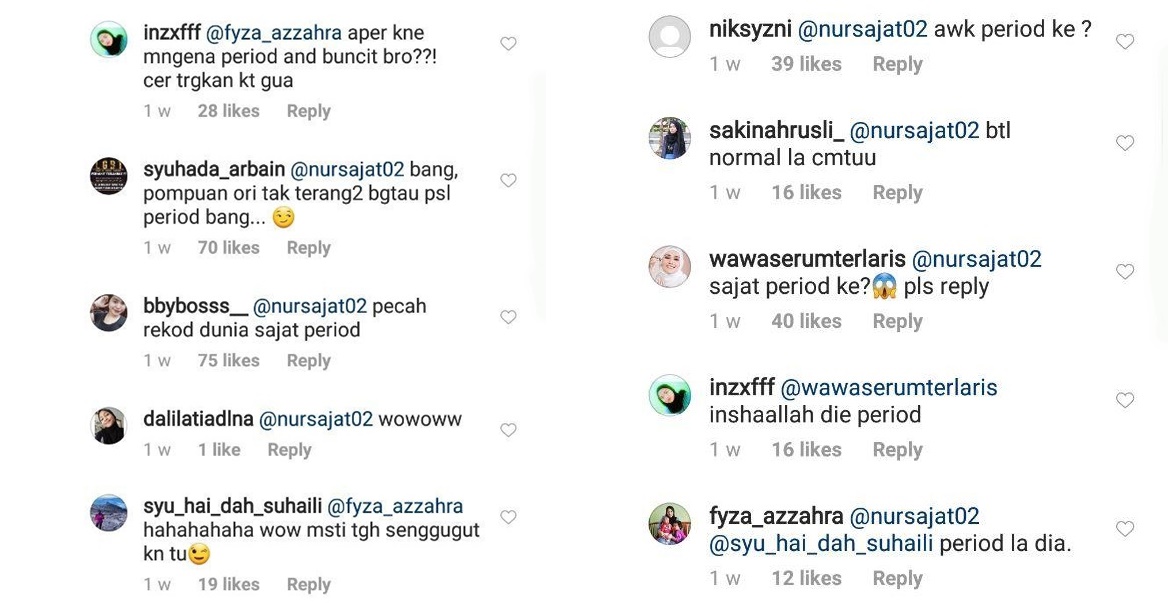The image size is (1168, 606).
Task: Open the @fyza_azzahra mention in inzxfff comment
Action: [x=274, y=34]
